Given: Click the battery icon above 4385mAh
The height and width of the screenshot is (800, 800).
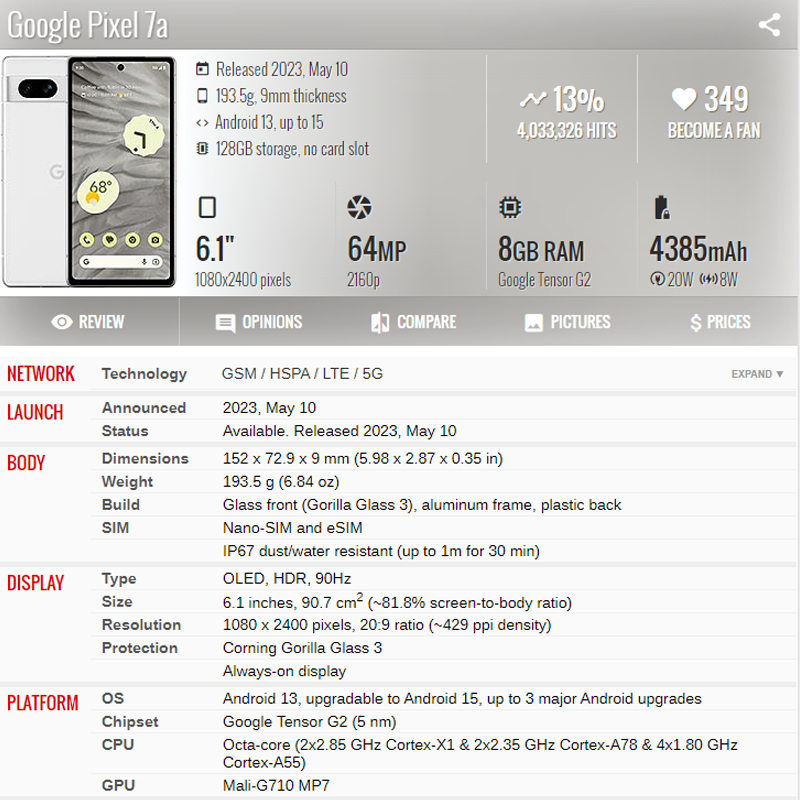Looking at the screenshot, I should coord(661,208).
